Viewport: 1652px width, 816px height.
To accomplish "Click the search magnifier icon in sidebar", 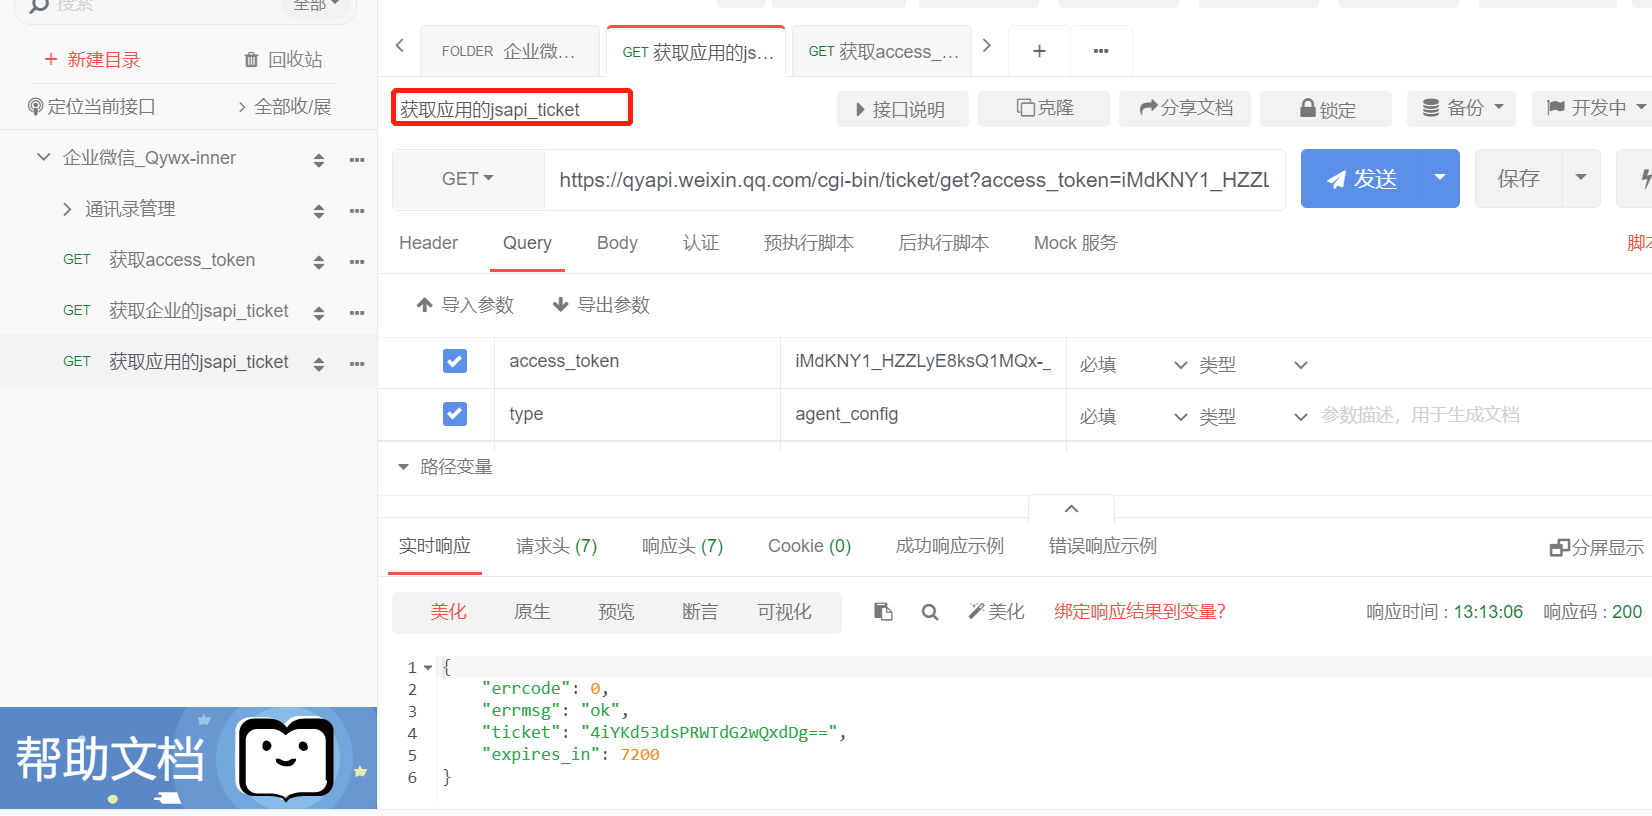I will click(x=39, y=6).
